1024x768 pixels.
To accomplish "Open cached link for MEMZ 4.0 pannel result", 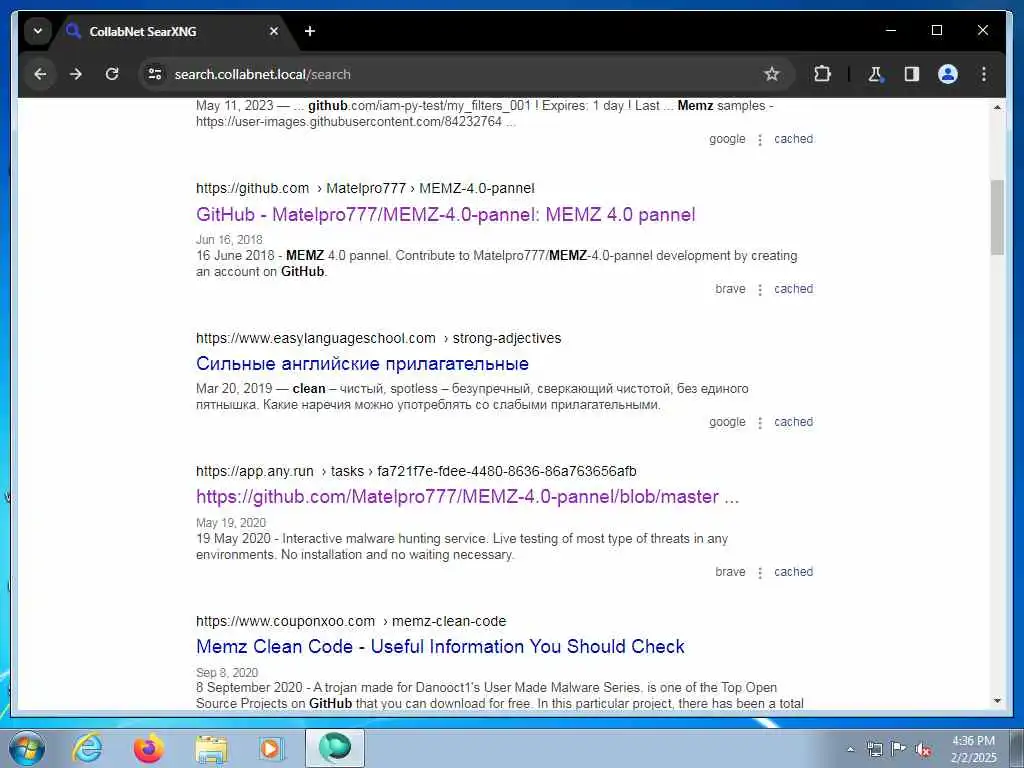I will (793, 289).
